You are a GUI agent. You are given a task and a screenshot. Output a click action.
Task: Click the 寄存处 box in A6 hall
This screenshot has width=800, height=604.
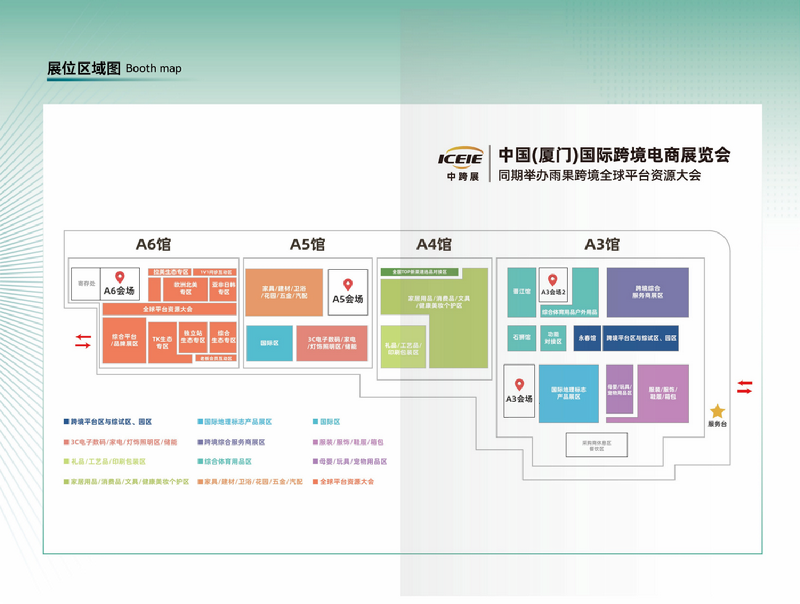(x=86, y=284)
